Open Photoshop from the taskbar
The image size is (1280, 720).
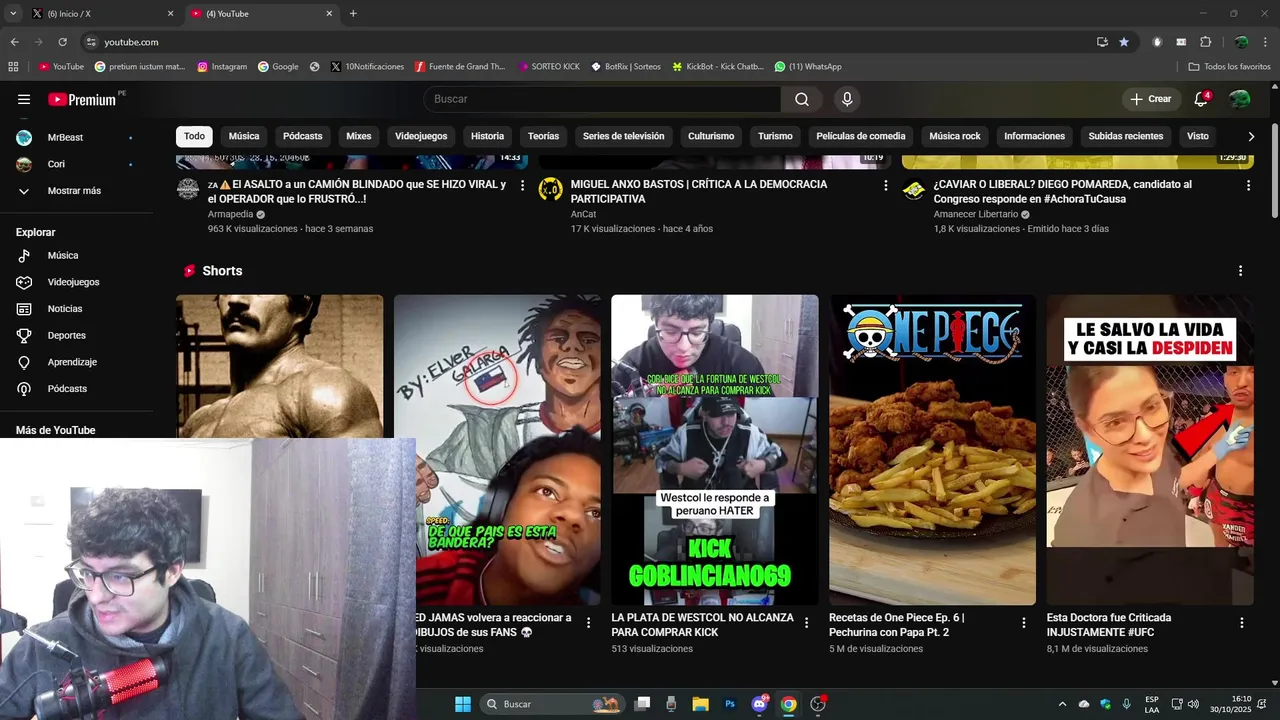point(730,704)
